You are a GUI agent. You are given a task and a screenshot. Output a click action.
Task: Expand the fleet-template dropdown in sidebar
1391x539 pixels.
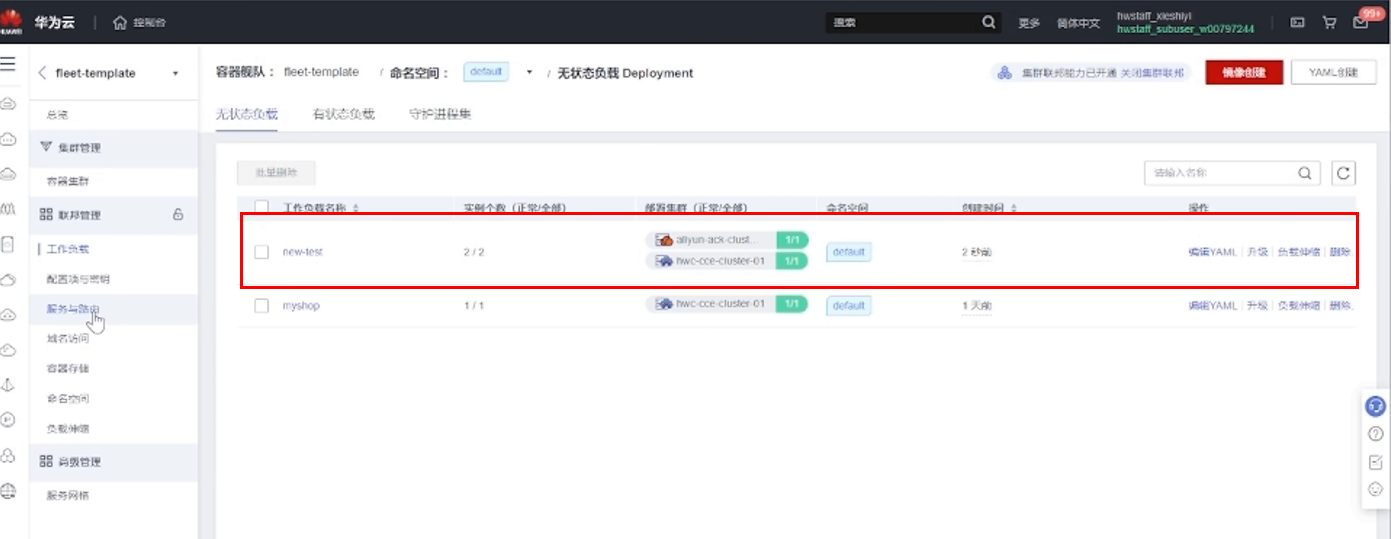click(x=175, y=74)
